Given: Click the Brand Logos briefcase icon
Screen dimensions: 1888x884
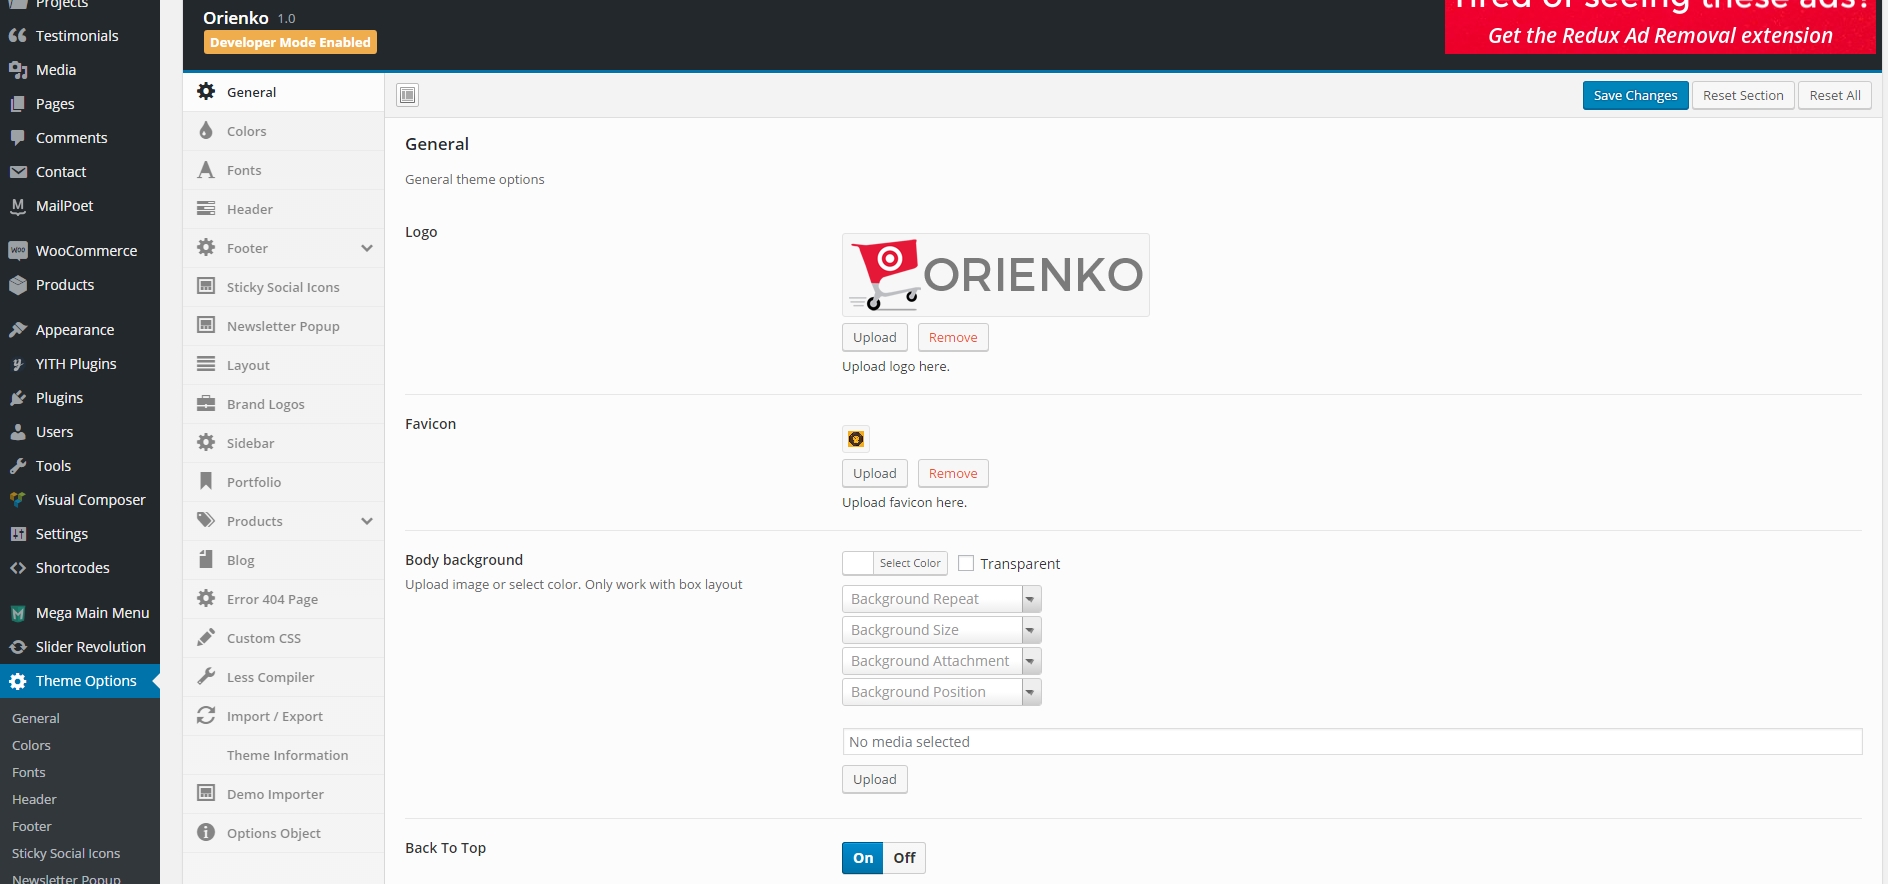Looking at the screenshot, I should coord(206,404).
